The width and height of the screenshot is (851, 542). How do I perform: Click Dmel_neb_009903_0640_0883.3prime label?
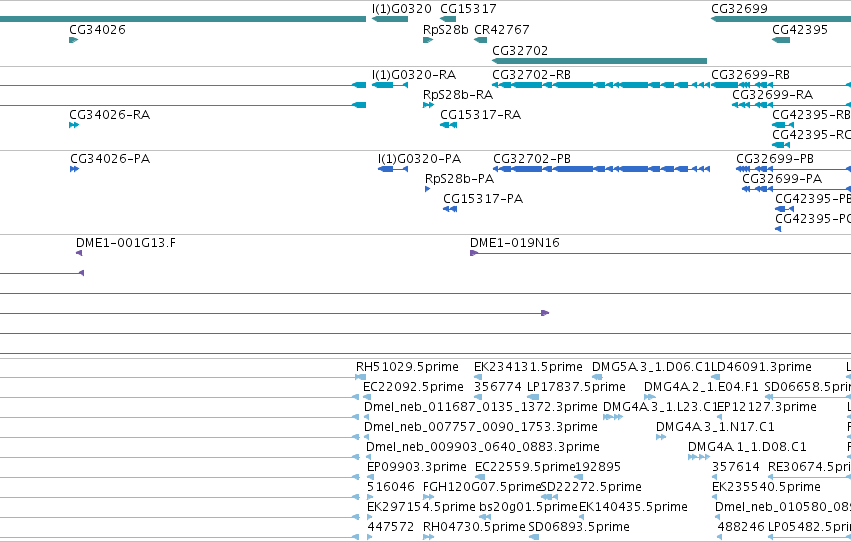tap(482, 448)
